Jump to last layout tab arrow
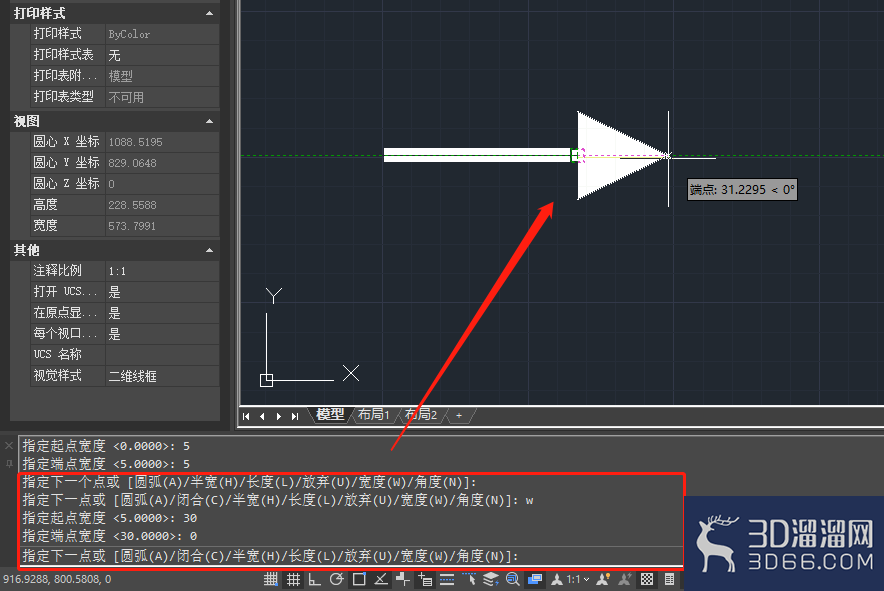Image resolution: width=884 pixels, height=591 pixels. coord(295,416)
